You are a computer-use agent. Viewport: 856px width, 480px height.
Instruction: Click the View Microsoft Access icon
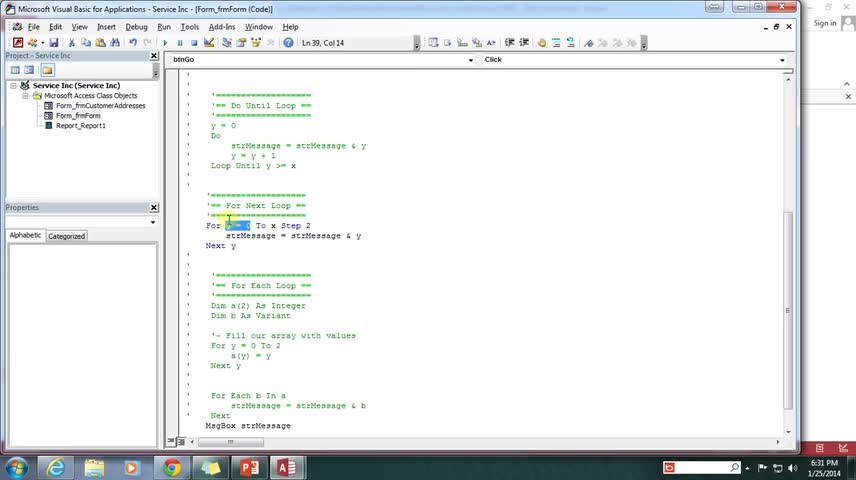pos(18,43)
